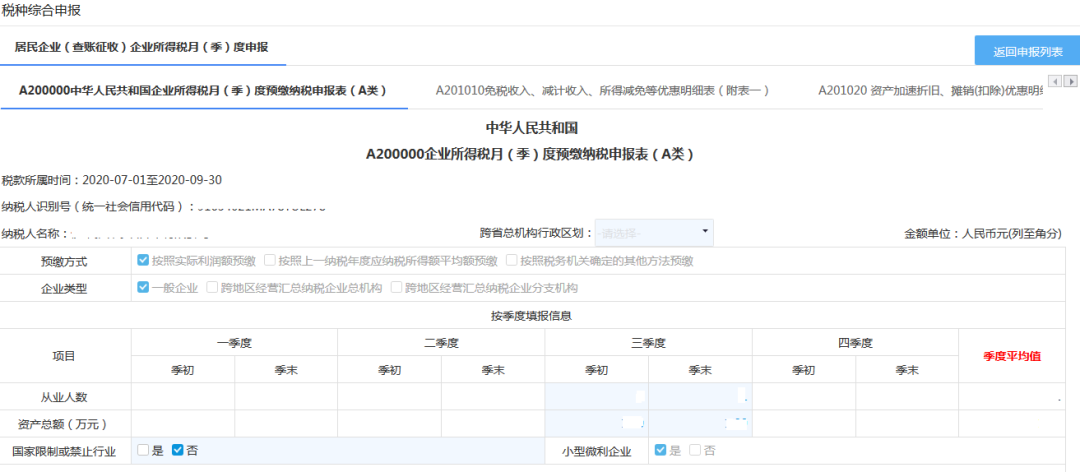Switch to A201010 免税收入 优惠明细表 tab
The image size is (1080, 472).
(603, 90)
